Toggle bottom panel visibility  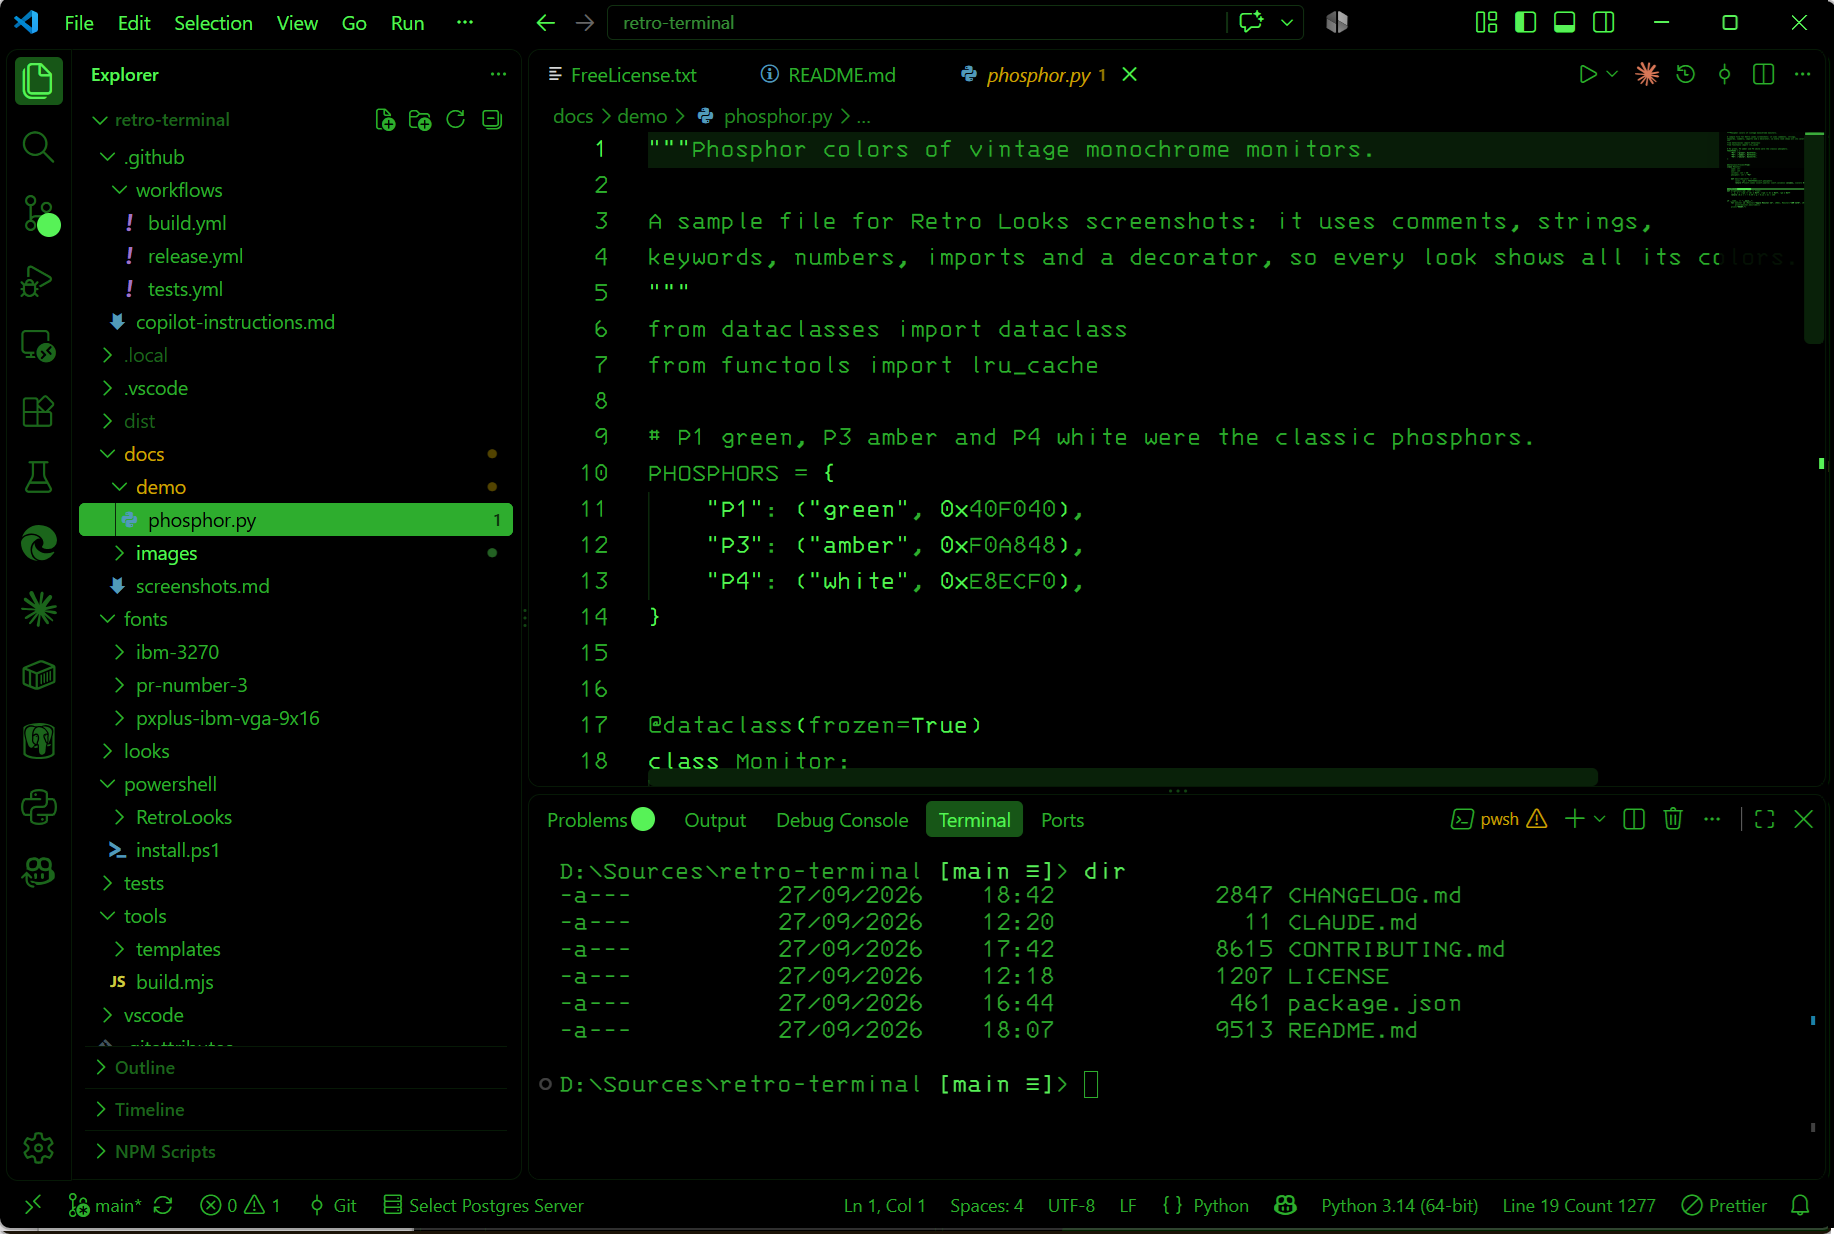1565,23
